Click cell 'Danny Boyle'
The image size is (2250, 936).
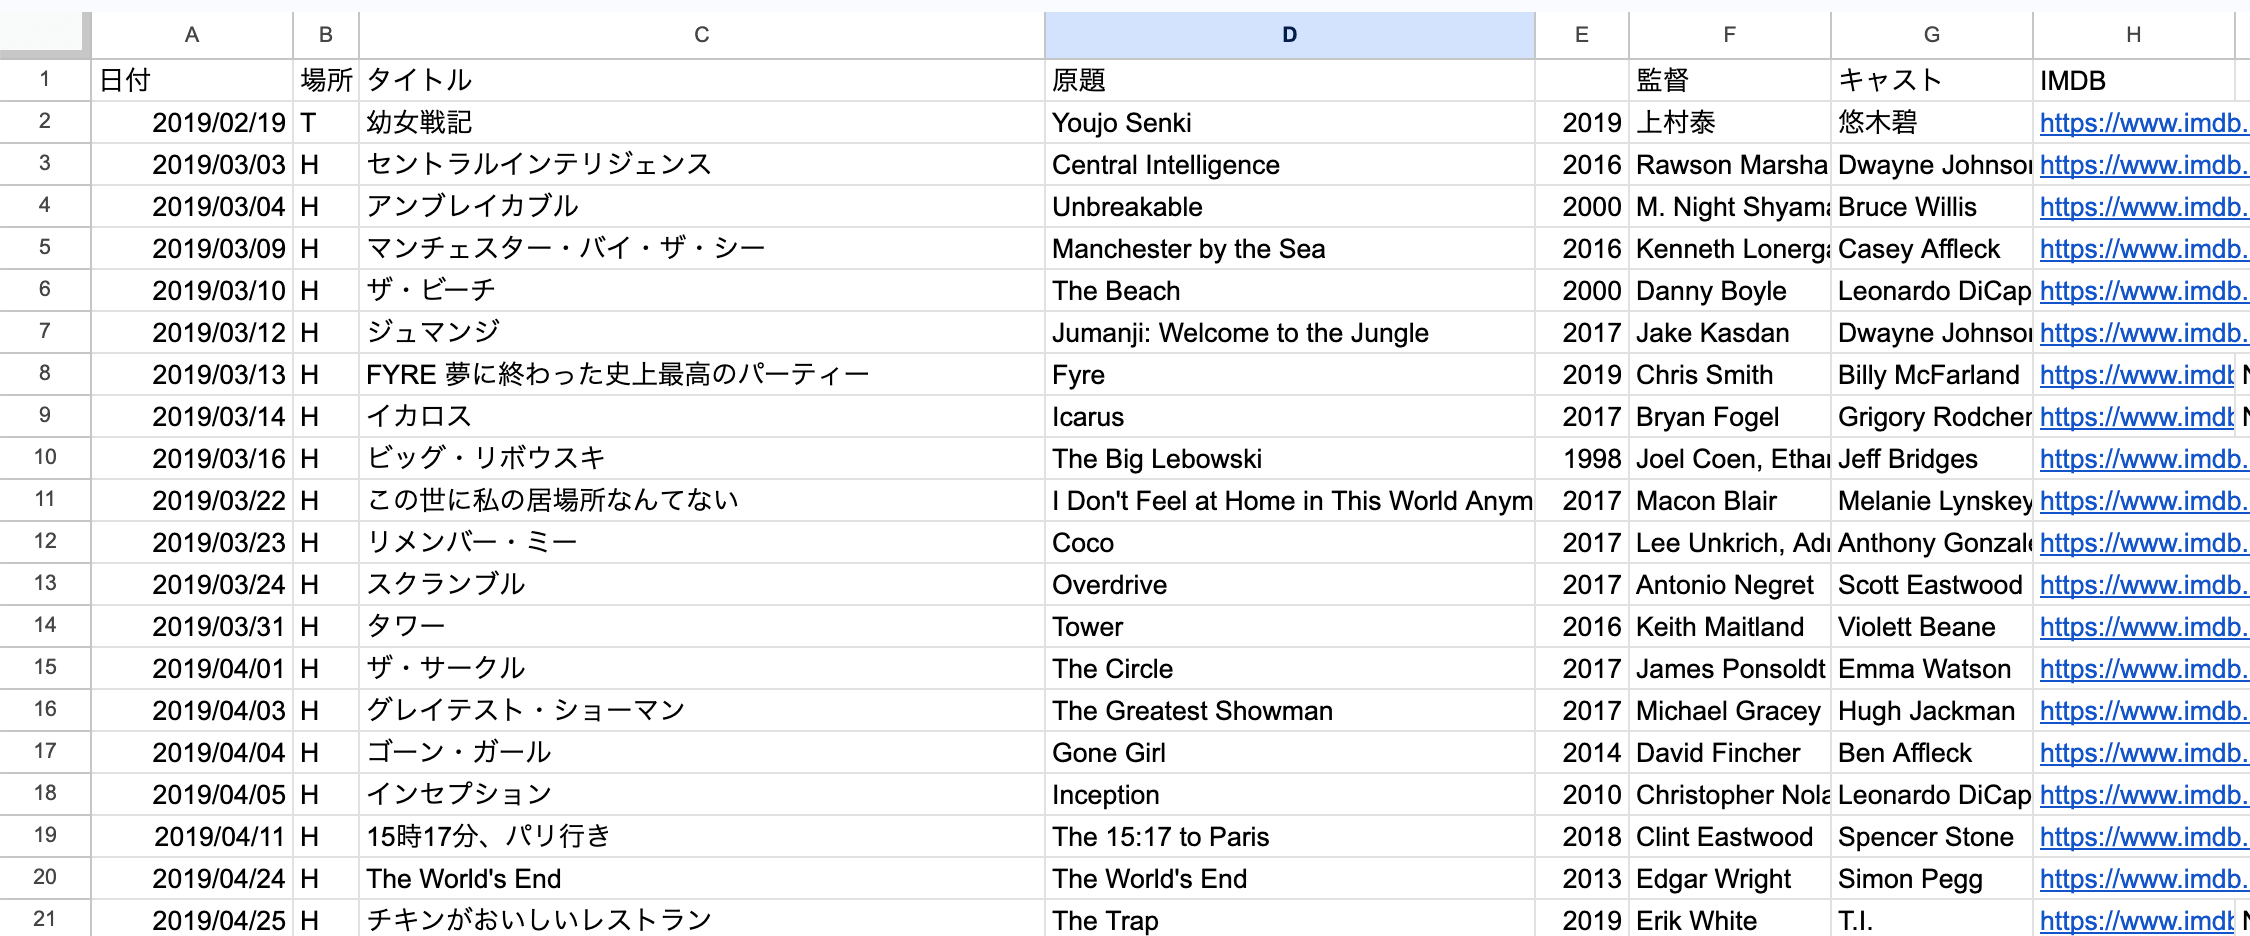tap(1730, 291)
